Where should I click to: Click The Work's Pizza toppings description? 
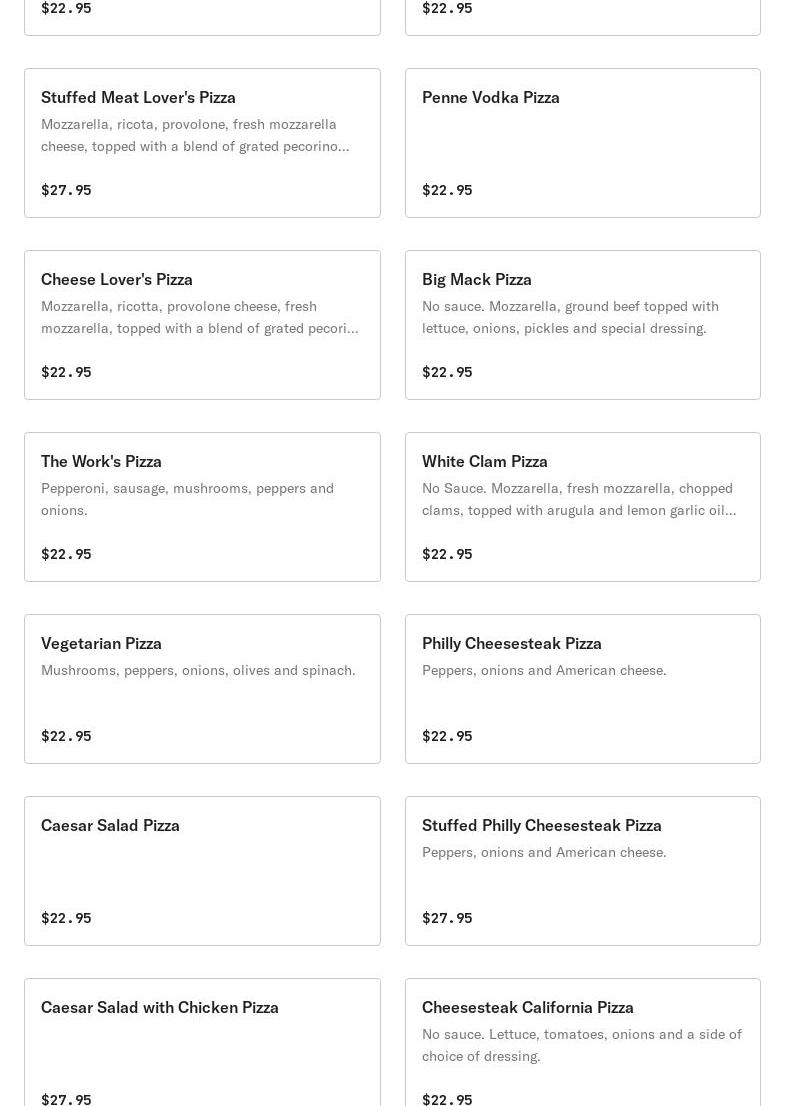pos(187,499)
